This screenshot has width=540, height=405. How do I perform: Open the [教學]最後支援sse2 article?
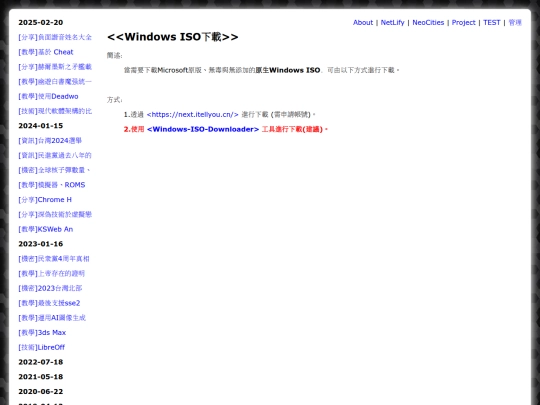(49, 303)
